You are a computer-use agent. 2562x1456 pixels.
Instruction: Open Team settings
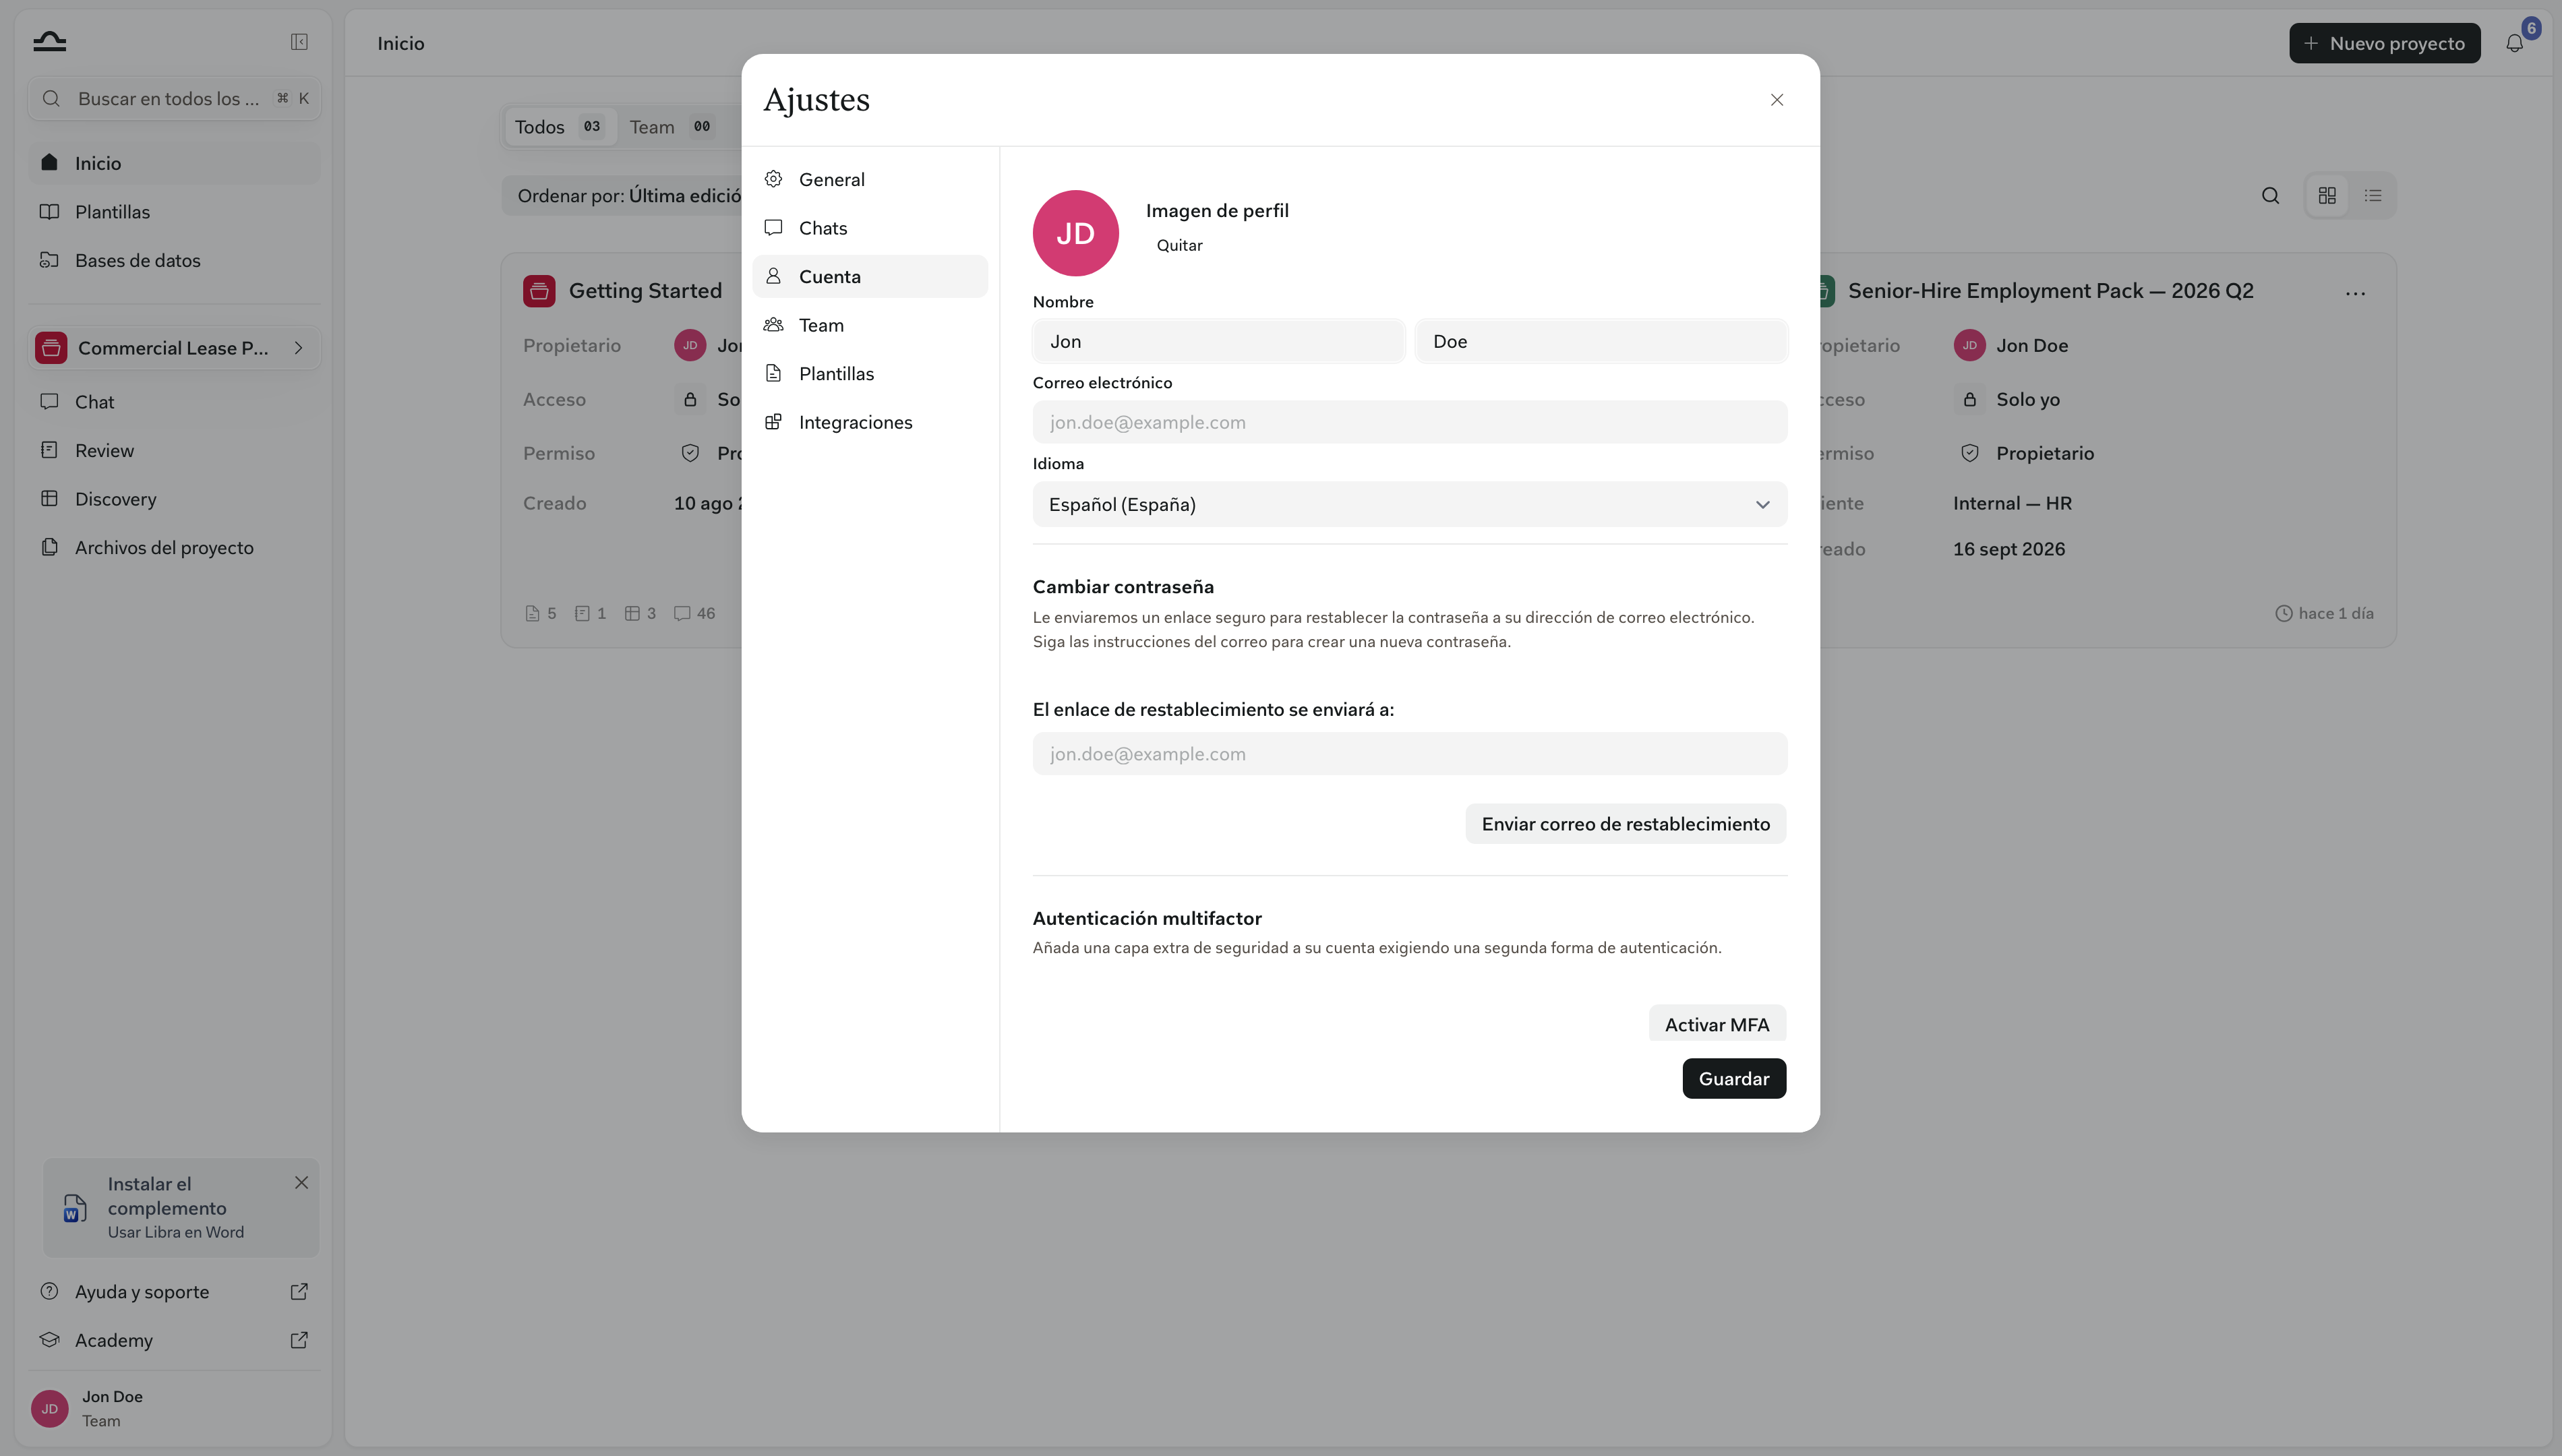pos(870,325)
